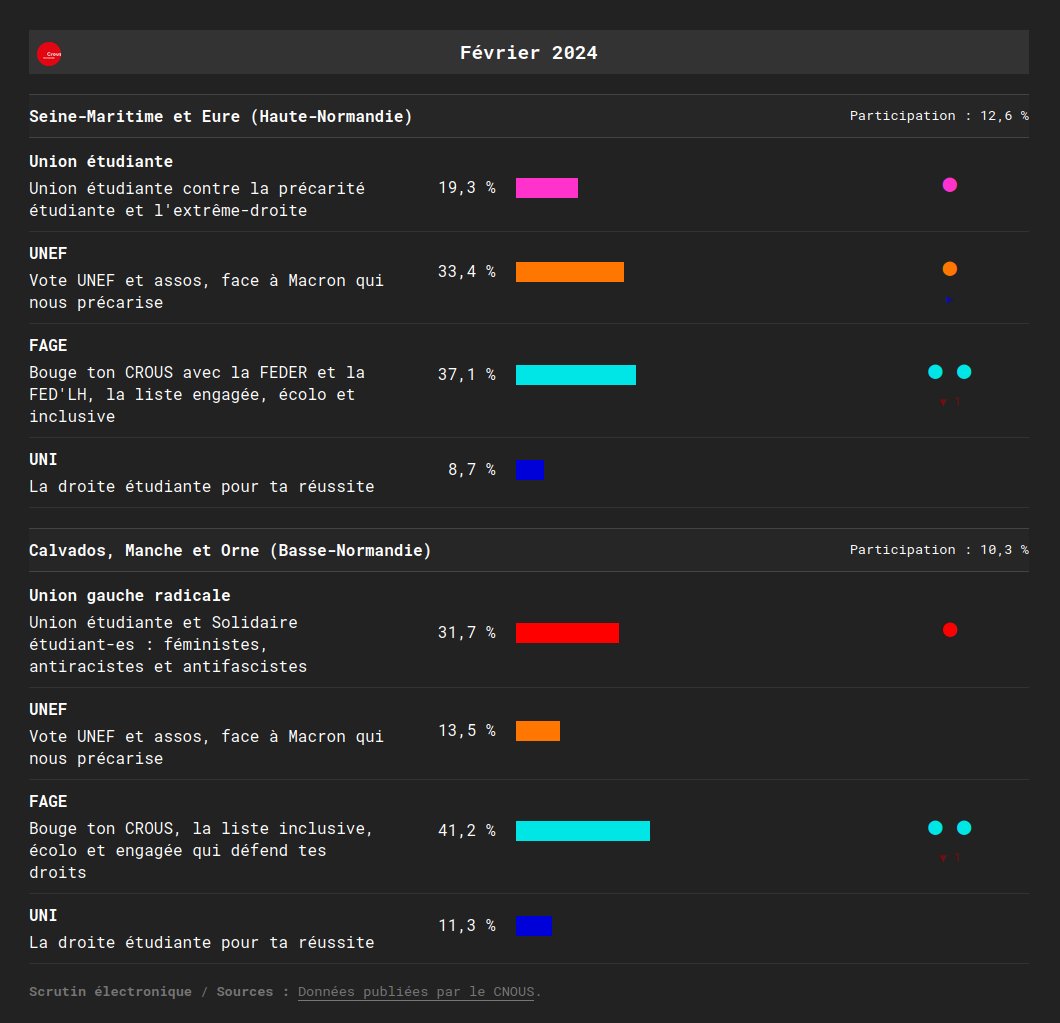Click the UNI list name in Haute-Normandie
1060x1023 pixels.
coord(43,460)
